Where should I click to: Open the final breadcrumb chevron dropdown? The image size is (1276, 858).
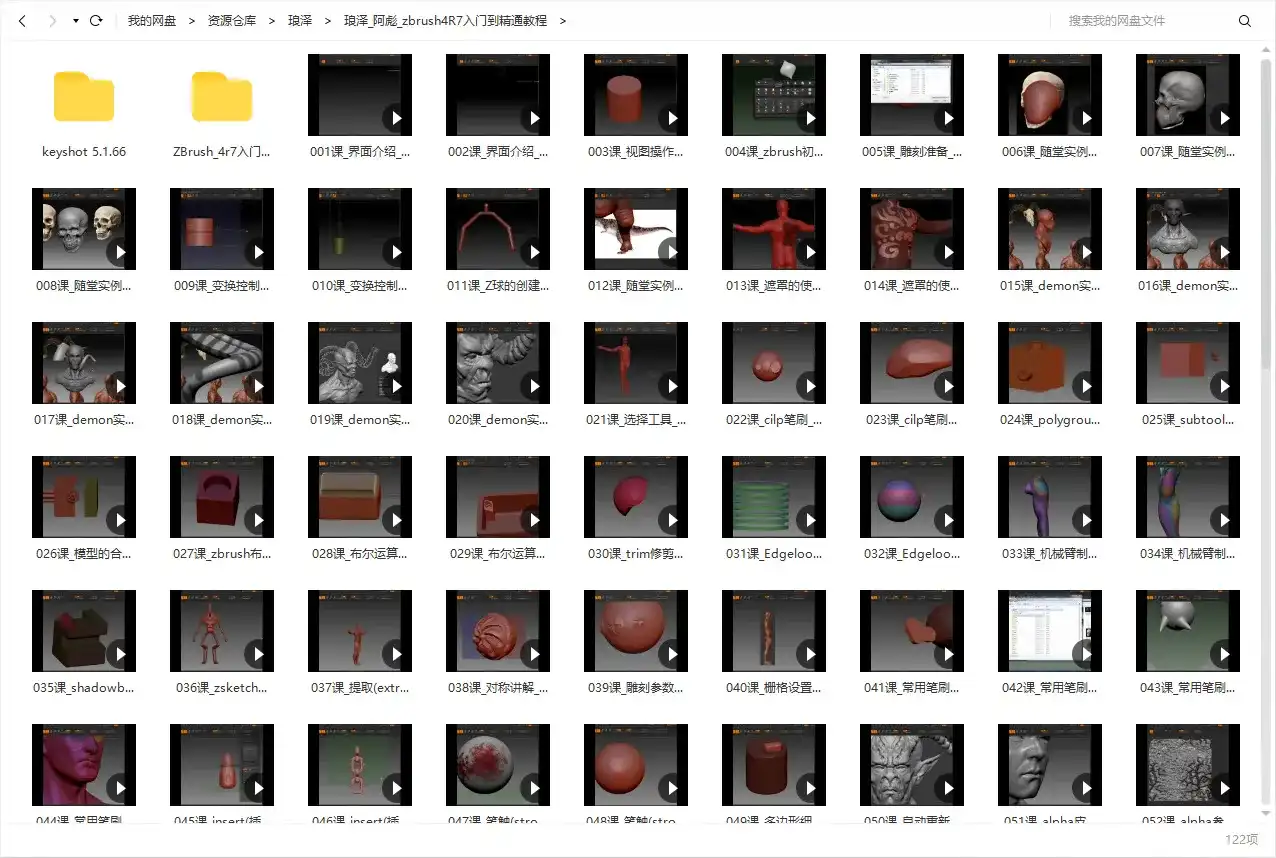(563, 20)
